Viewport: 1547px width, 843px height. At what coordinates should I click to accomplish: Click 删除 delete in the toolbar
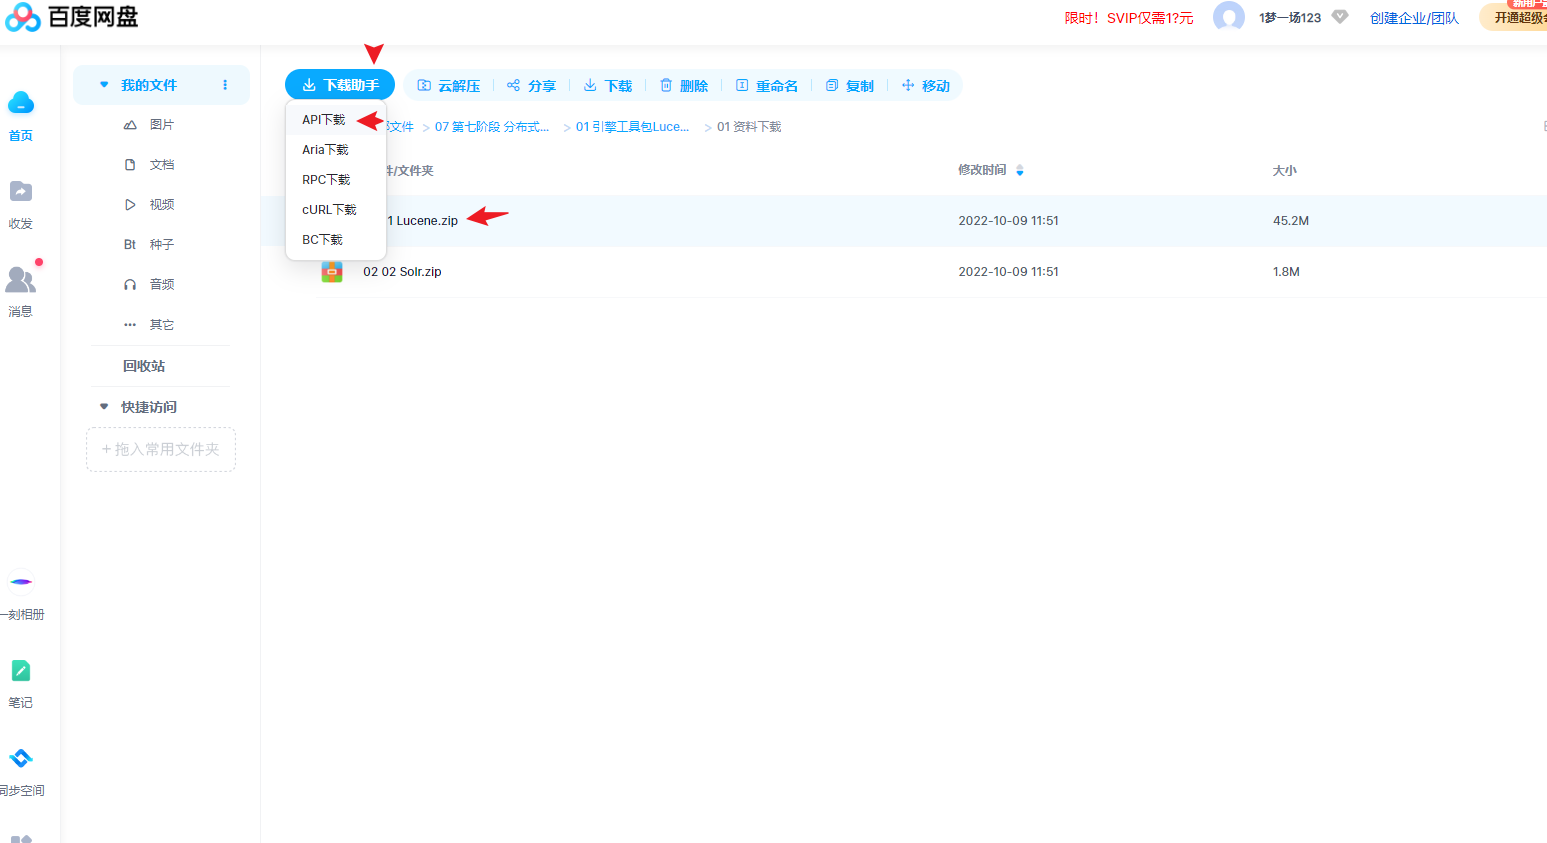684,86
